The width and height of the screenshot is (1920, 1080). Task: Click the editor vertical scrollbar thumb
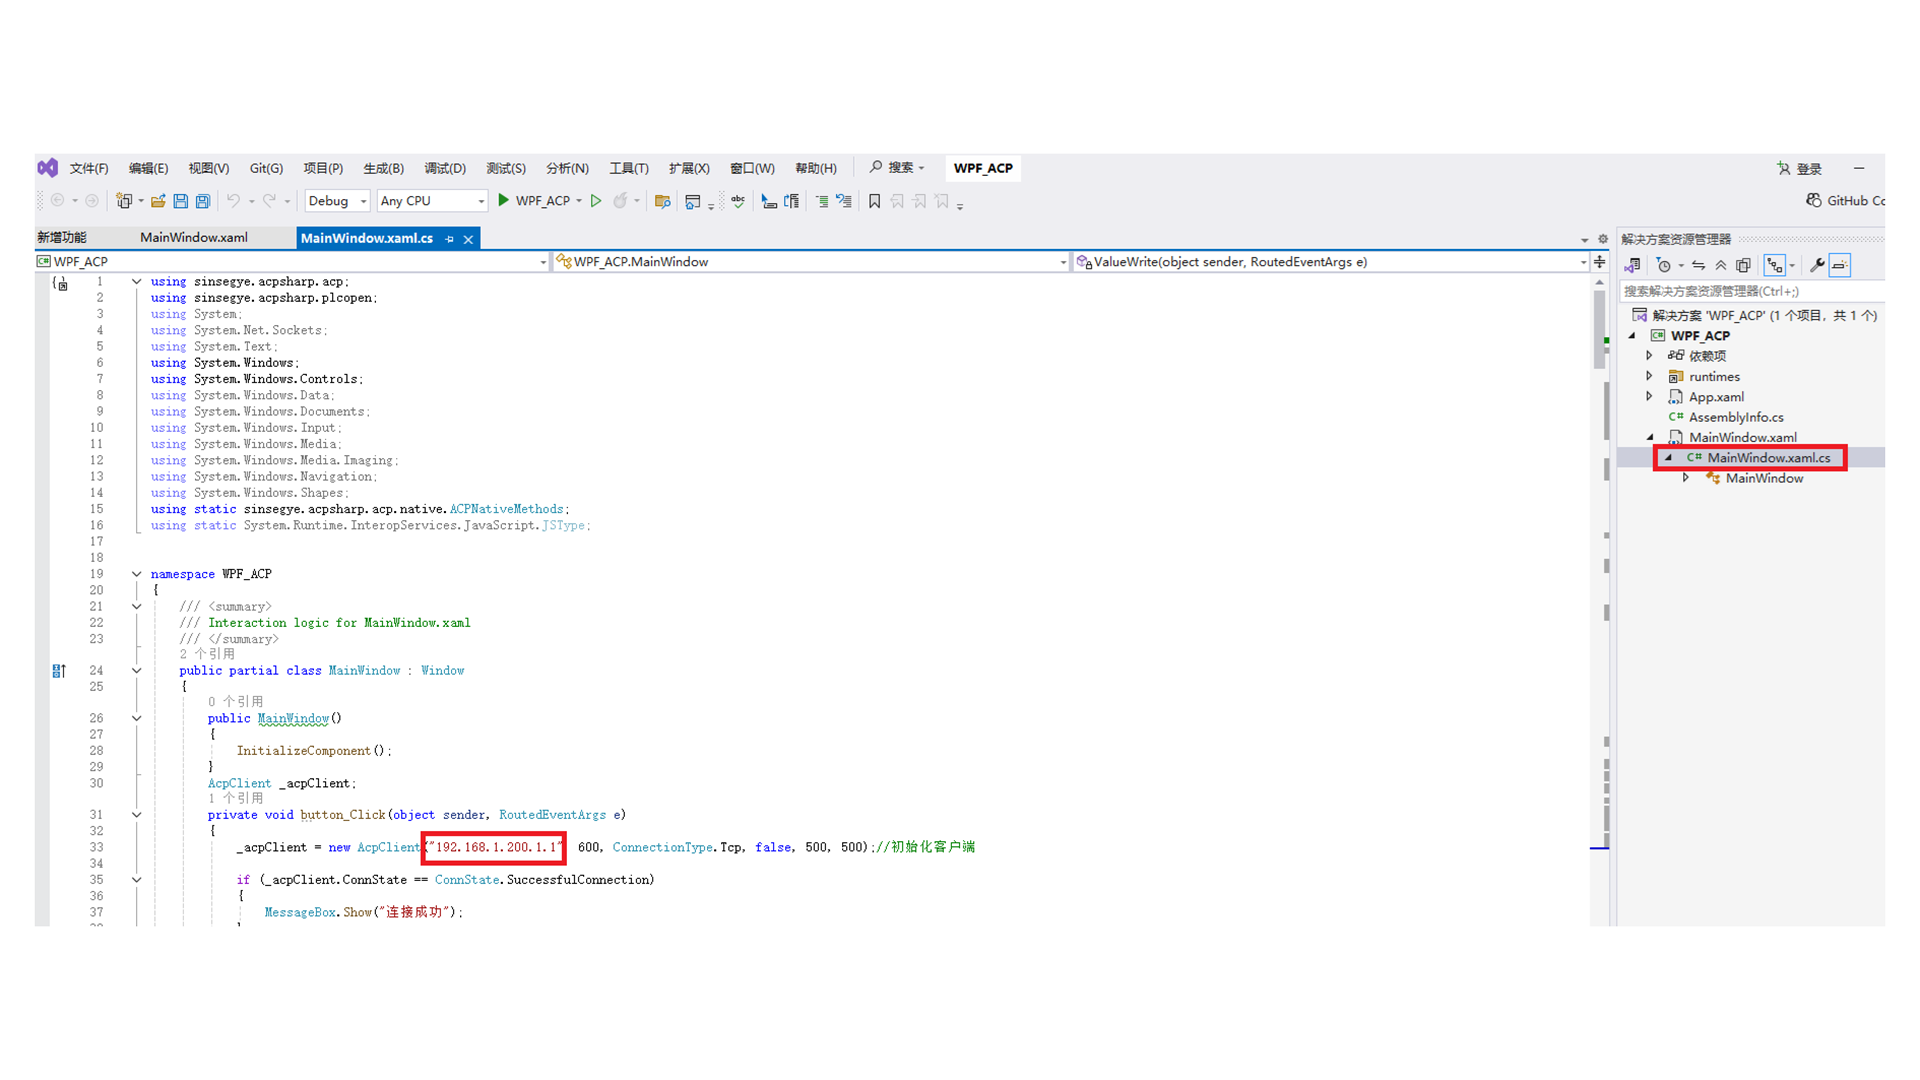(x=1598, y=330)
